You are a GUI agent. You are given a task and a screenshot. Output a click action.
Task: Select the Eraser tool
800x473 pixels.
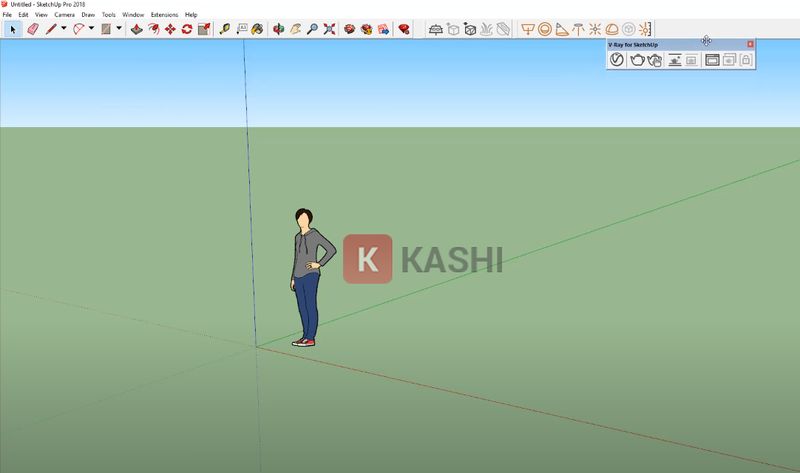coord(32,29)
